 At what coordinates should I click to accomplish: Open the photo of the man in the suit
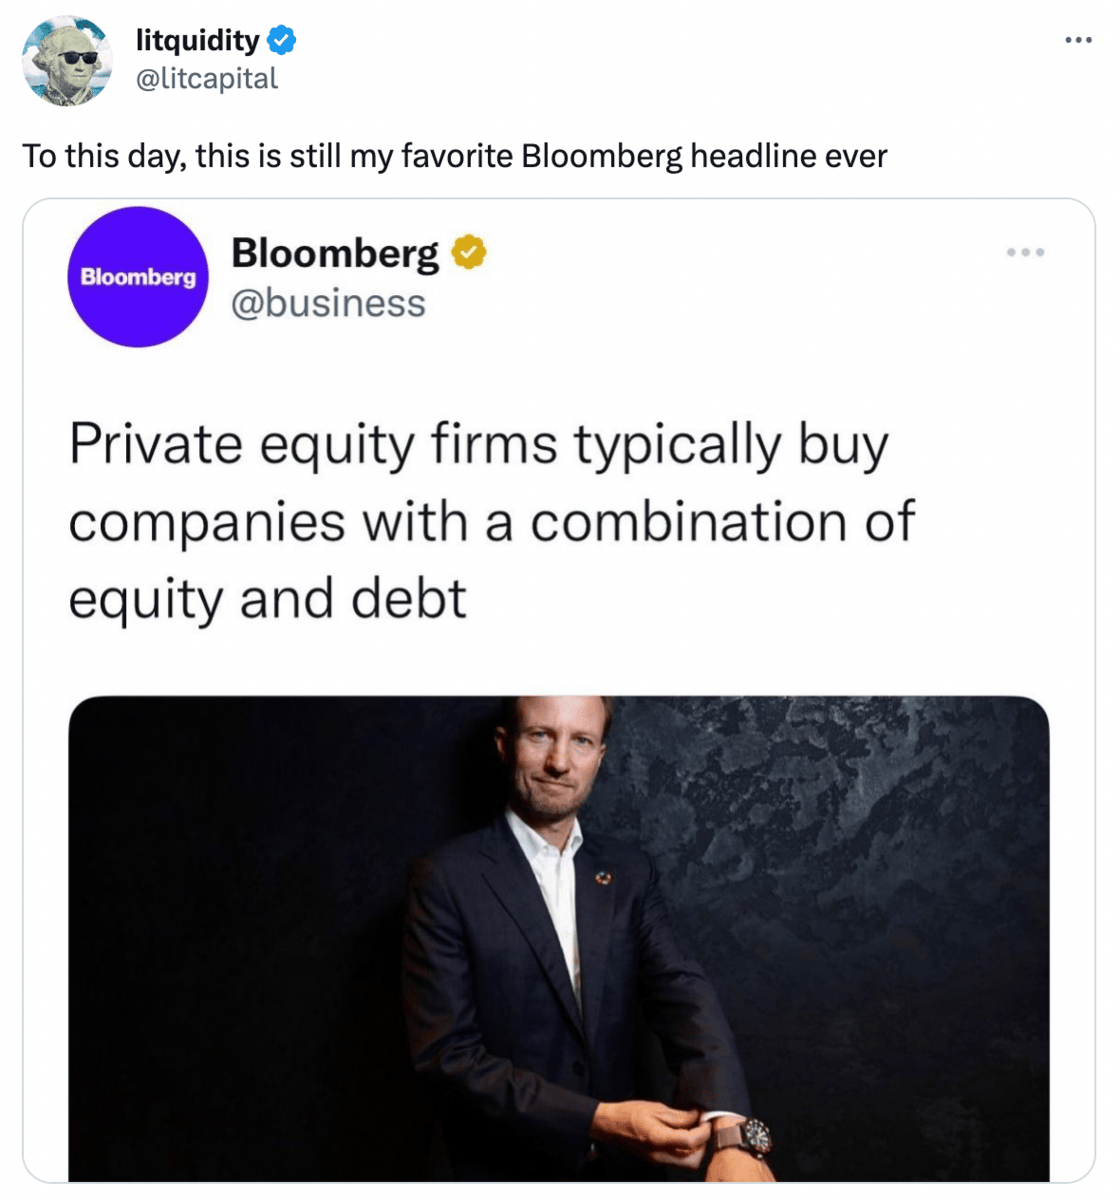[x=558, y=938]
